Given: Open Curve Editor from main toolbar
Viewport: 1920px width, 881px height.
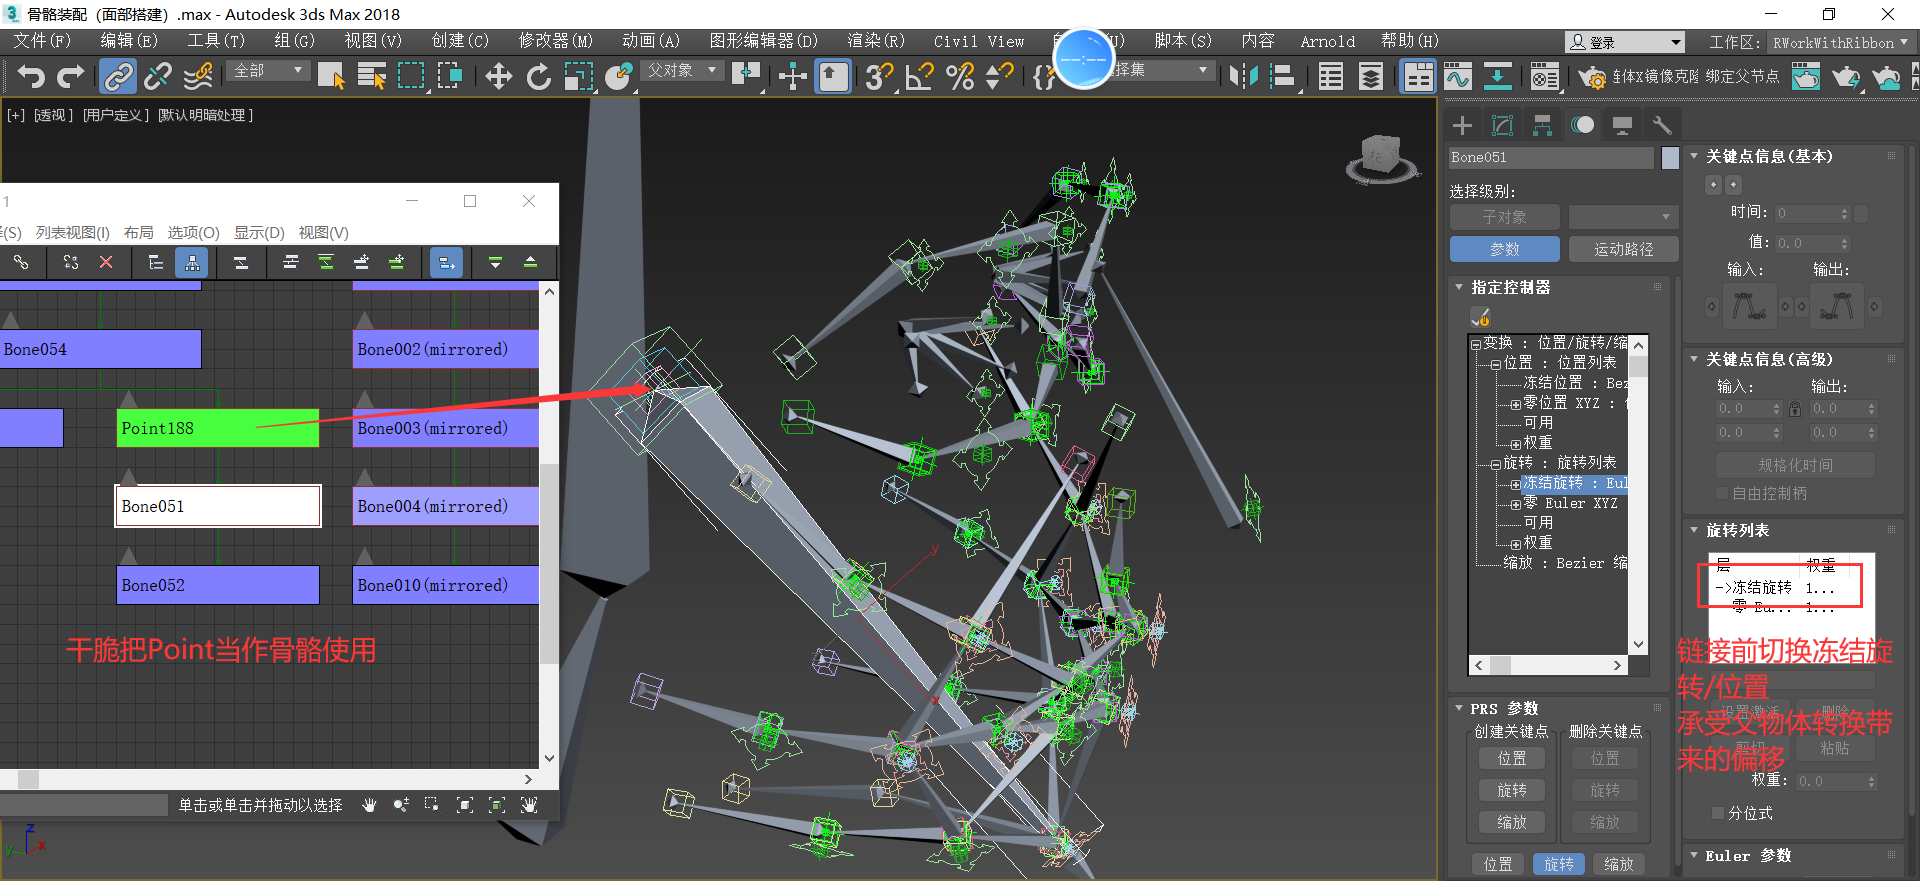Looking at the screenshot, I should (1458, 76).
